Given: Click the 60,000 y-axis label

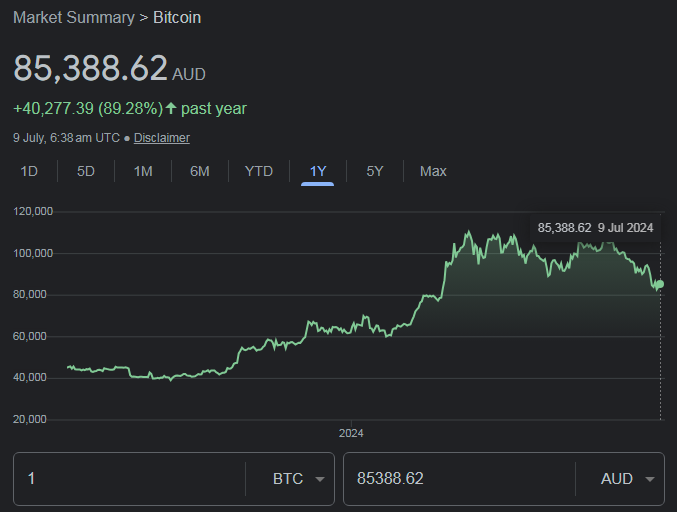Looking at the screenshot, I should 30,336.
